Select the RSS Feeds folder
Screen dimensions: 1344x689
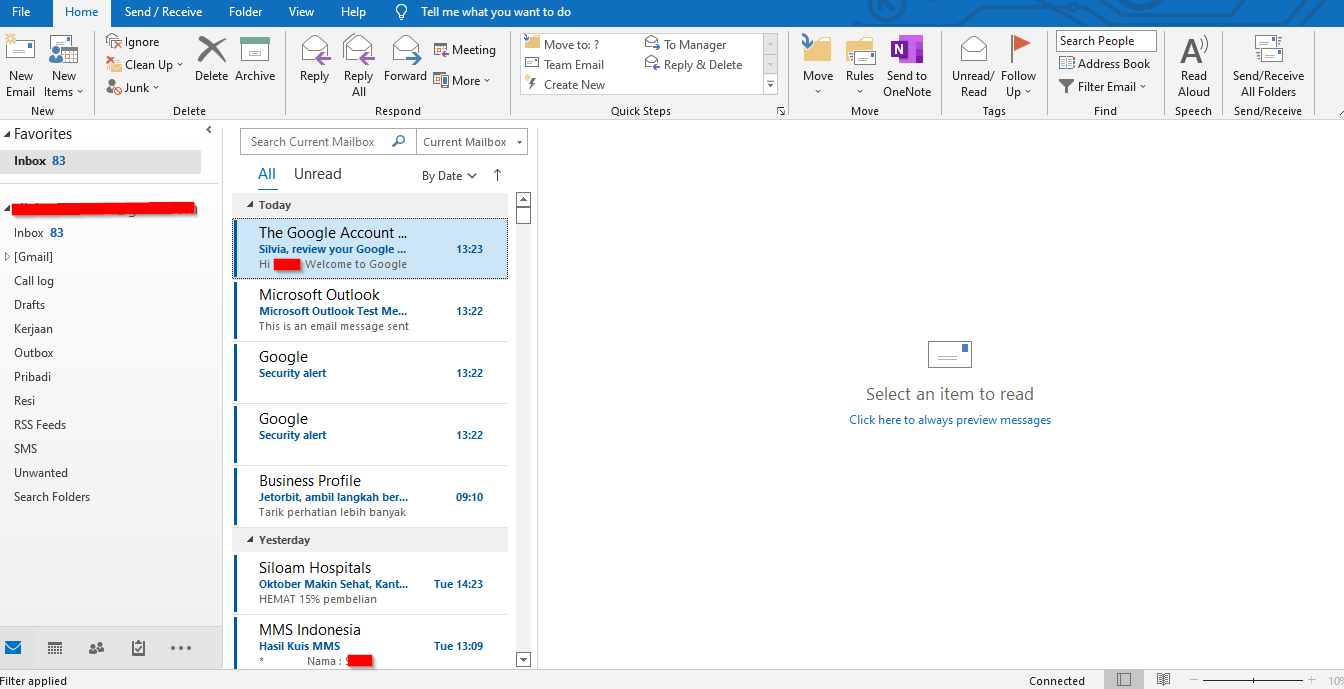(x=40, y=425)
